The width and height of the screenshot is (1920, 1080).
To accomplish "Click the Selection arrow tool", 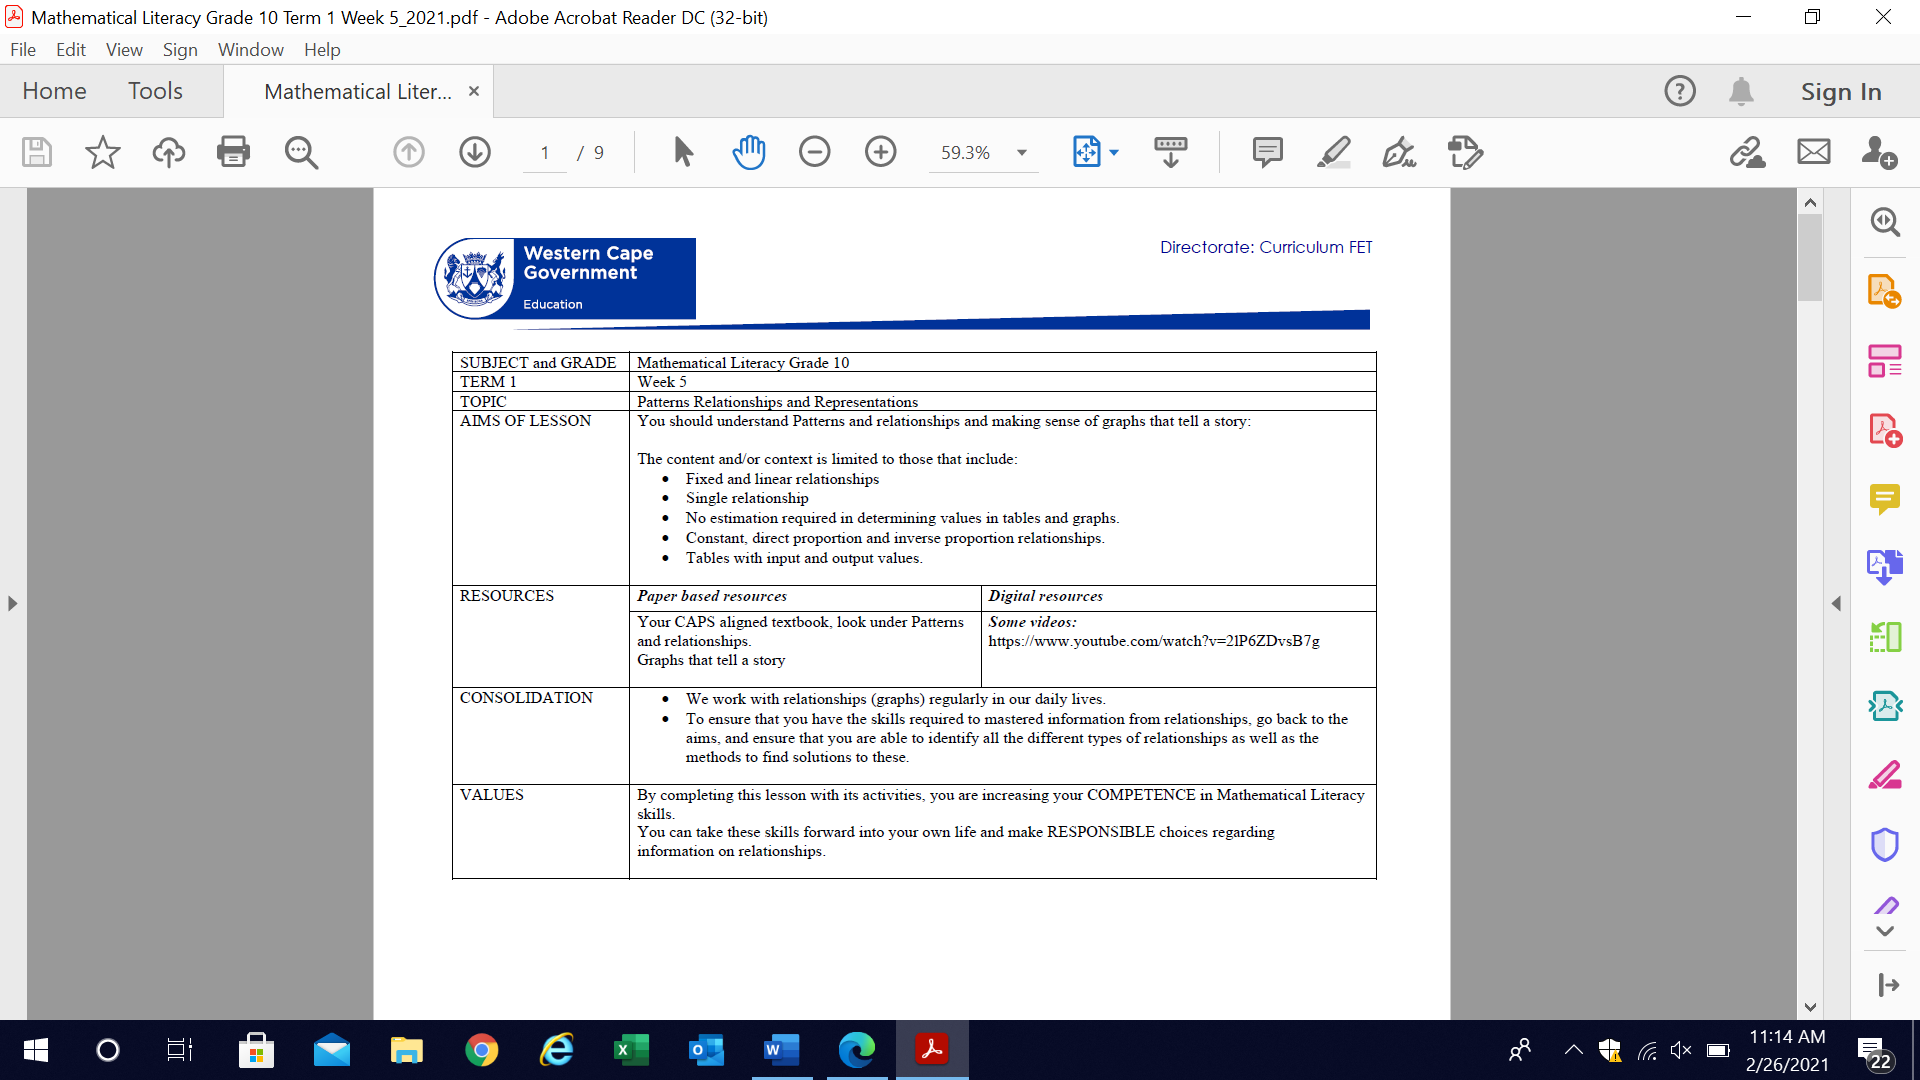I will click(x=683, y=152).
